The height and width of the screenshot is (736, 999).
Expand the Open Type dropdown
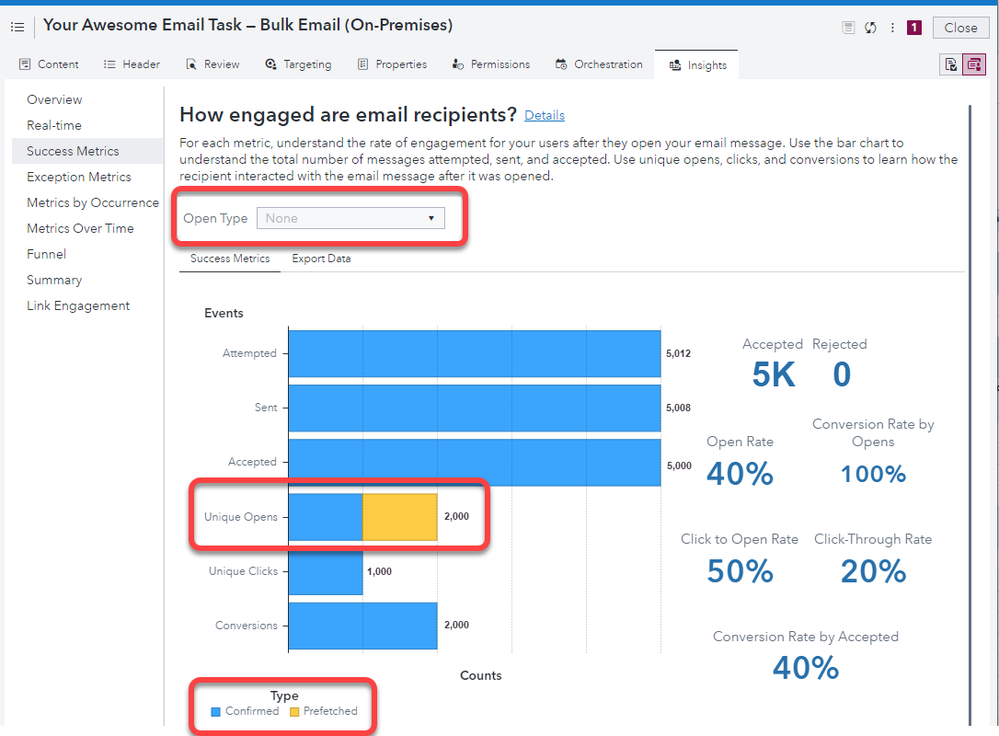point(350,219)
